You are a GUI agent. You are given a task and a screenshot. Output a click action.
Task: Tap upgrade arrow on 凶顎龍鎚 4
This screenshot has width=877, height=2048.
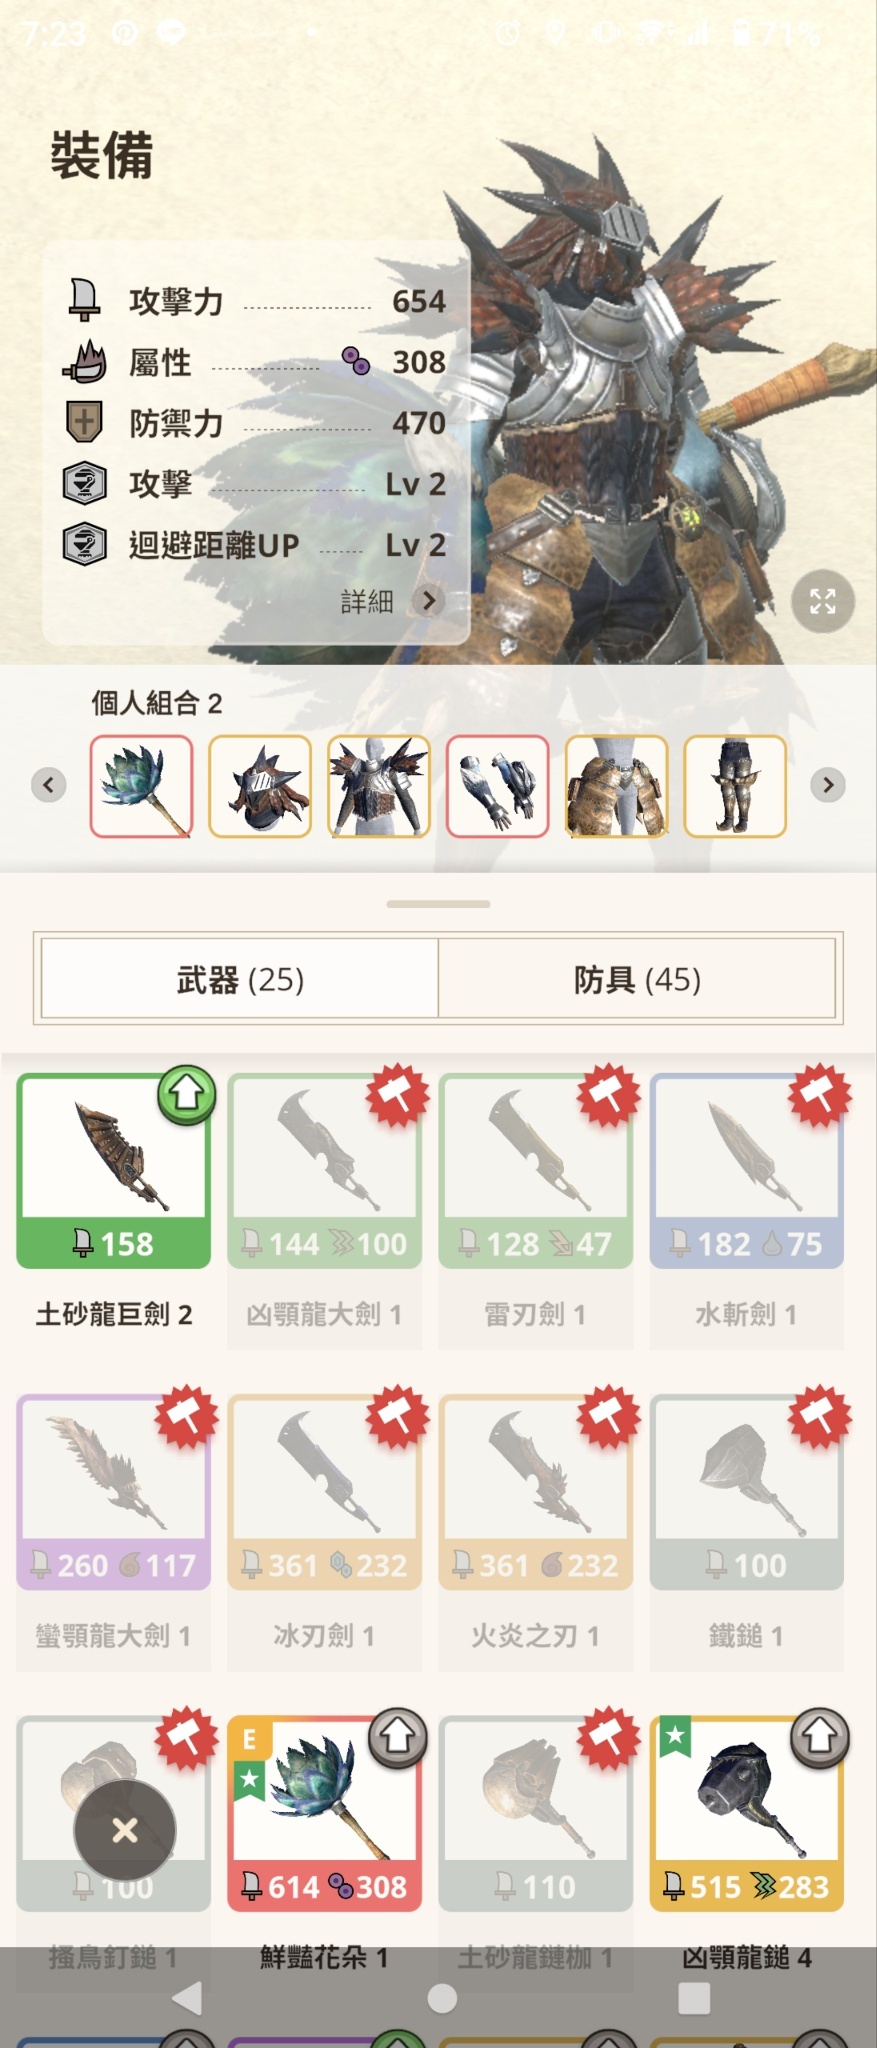click(820, 1738)
